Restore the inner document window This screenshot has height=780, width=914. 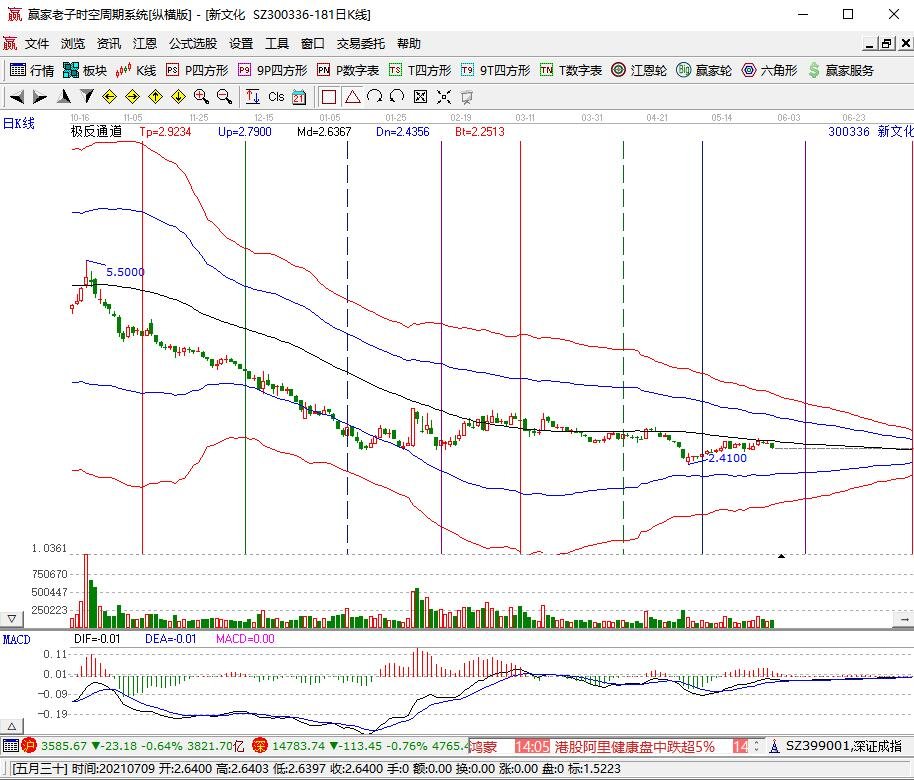(x=887, y=44)
